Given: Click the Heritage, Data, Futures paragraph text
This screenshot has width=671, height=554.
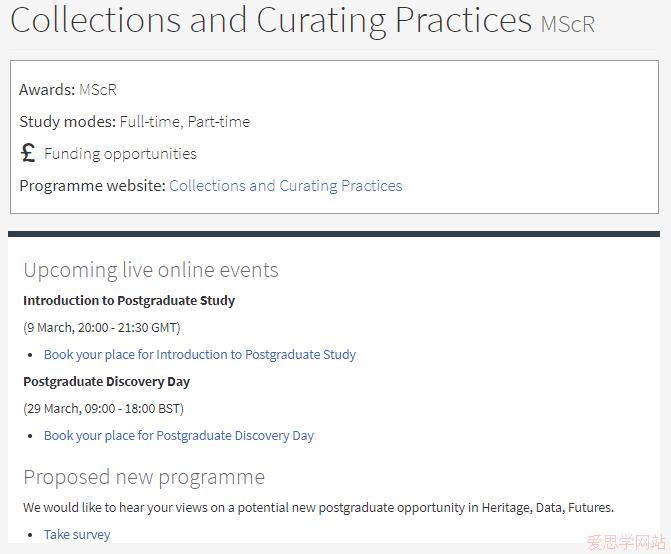Looking at the screenshot, I should pos(318,507).
